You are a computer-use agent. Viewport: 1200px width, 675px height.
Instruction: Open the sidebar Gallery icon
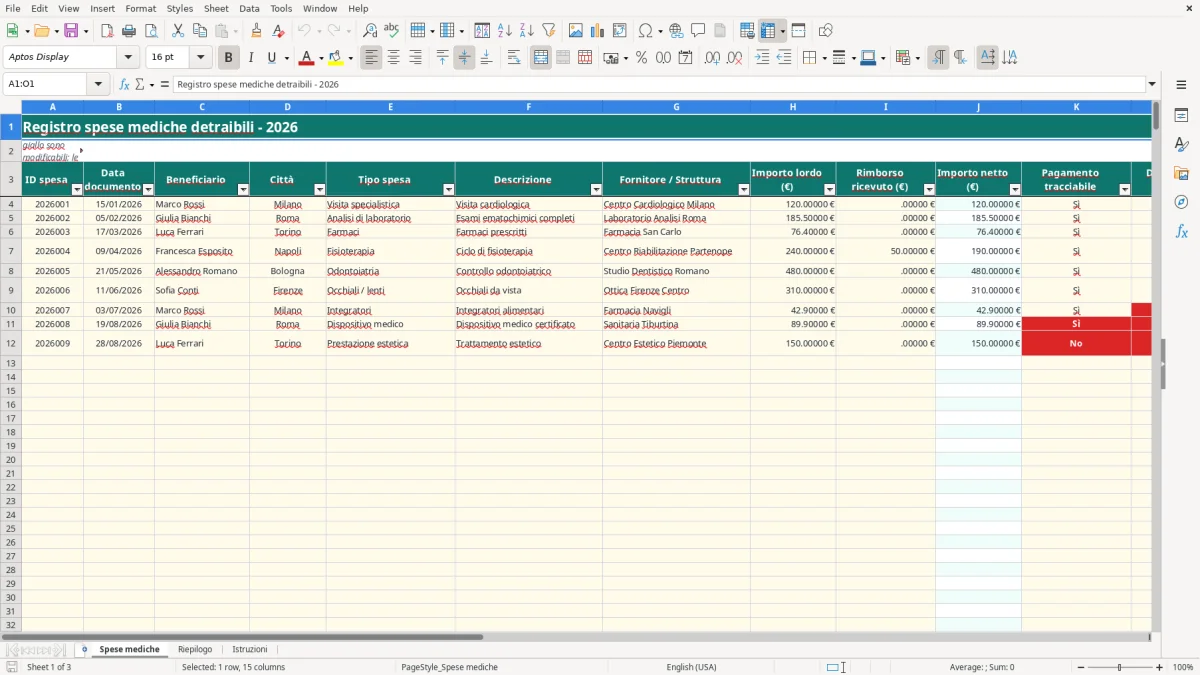1181,174
